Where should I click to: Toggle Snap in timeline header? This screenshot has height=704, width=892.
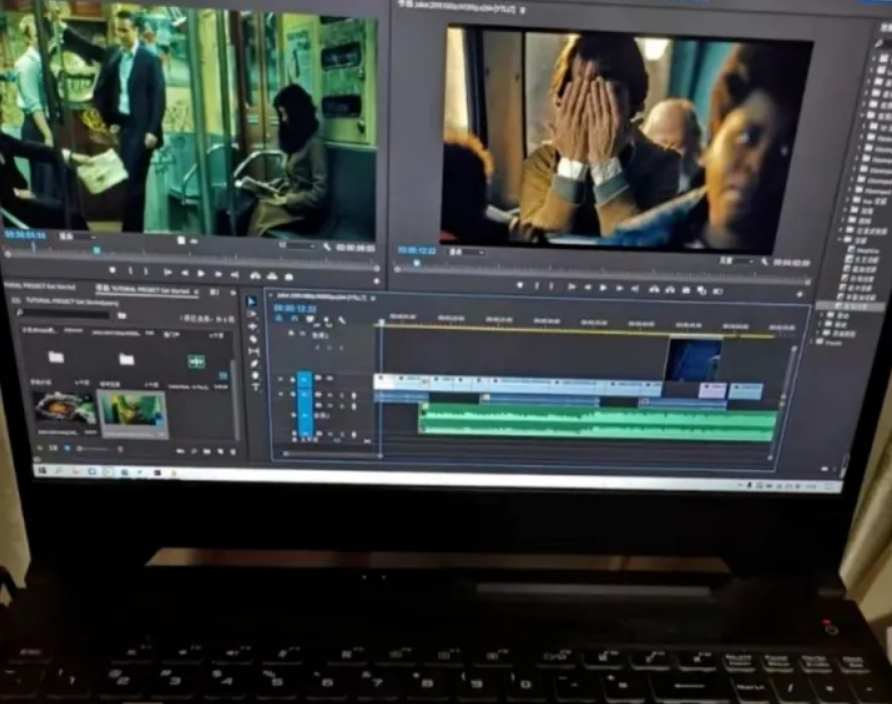pyautogui.click(x=294, y=320)
